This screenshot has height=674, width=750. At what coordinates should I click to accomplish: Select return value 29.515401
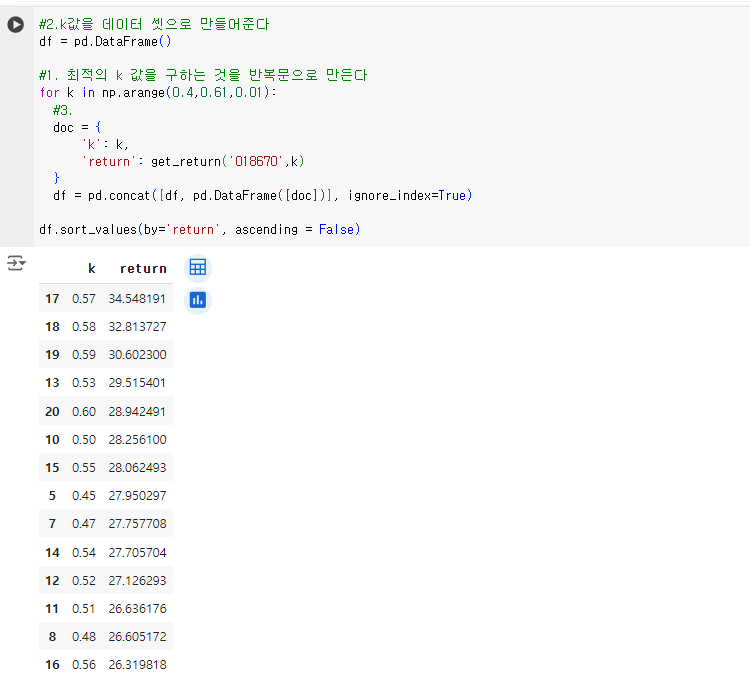[x=137, y=383]
